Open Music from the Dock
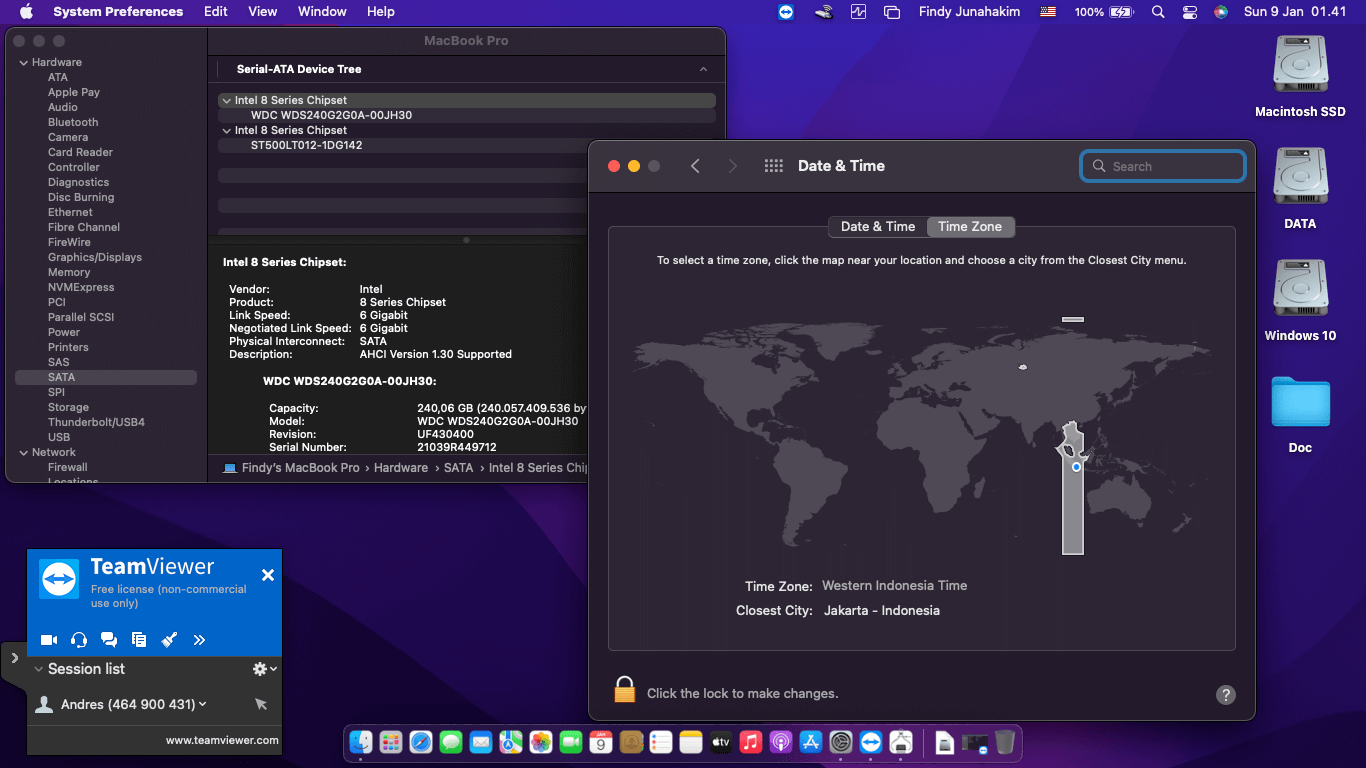This screenshot has width=1366, height=768. point(751,742)
